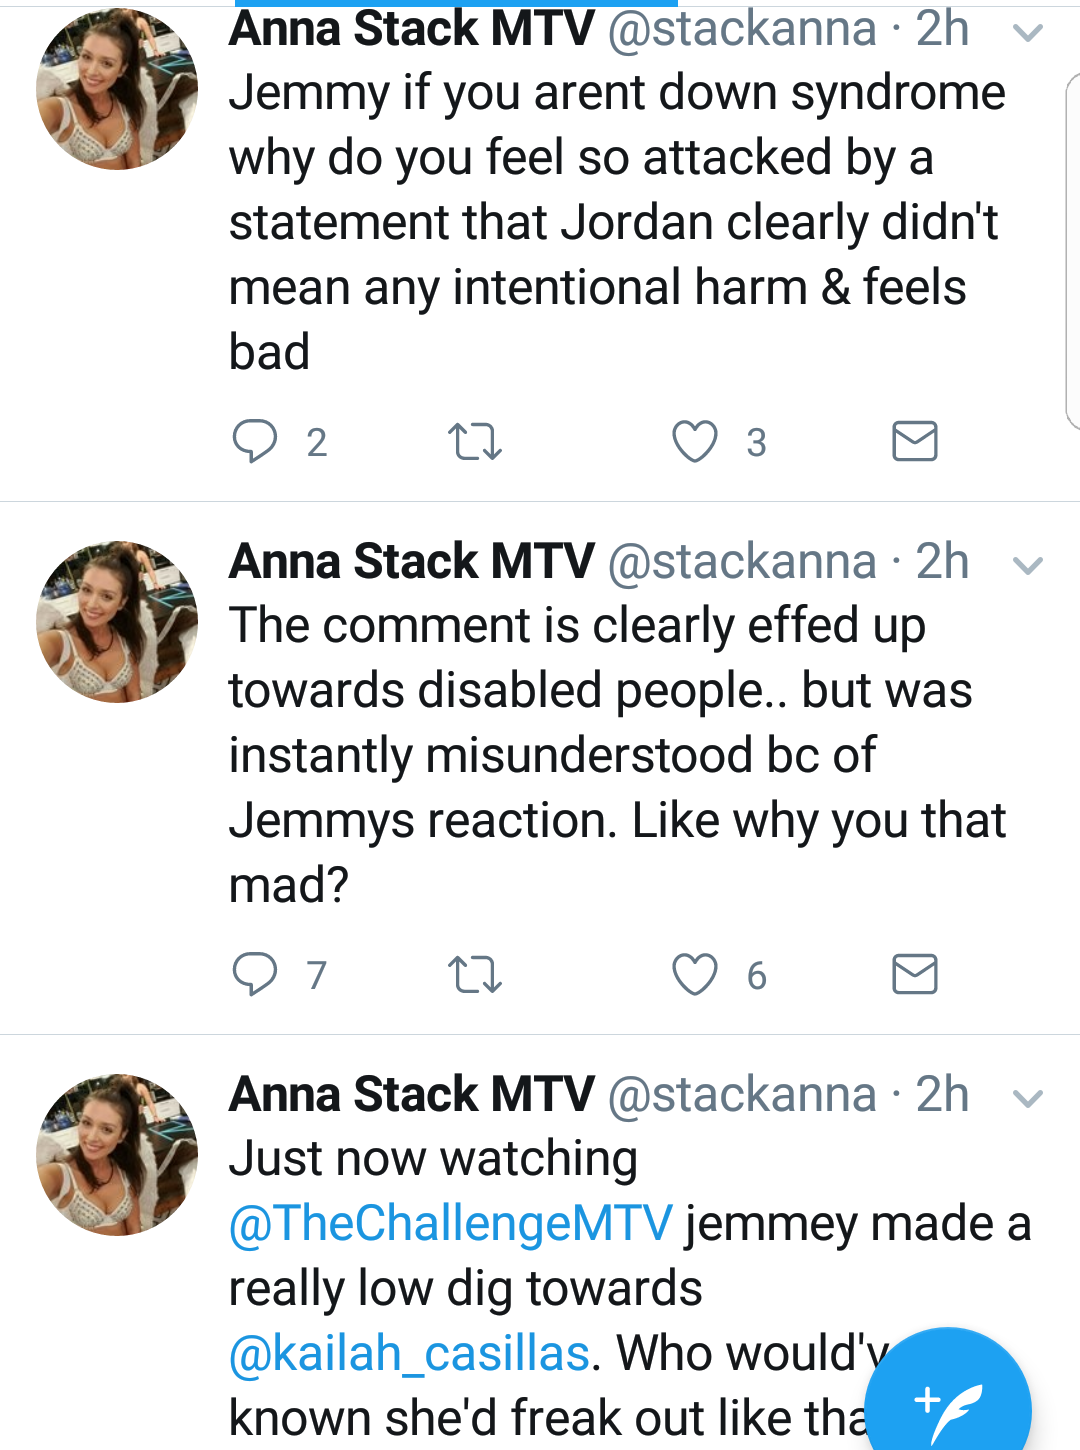The width and height of the screenshot is (1080, 1450).
Task: Select the blue active tab indicator at top
Action: pyautogui.click(x=456, y=3)
